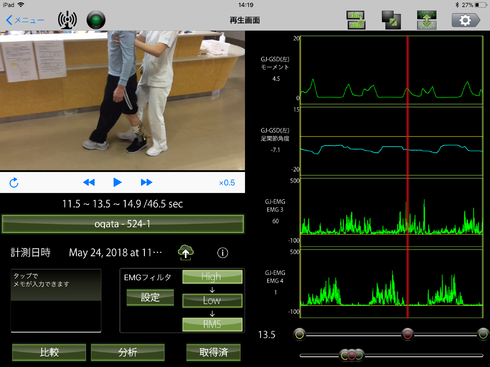The image size is (490, 367).
Task: Tap the 取得済 button
Action: click(213, 352)
